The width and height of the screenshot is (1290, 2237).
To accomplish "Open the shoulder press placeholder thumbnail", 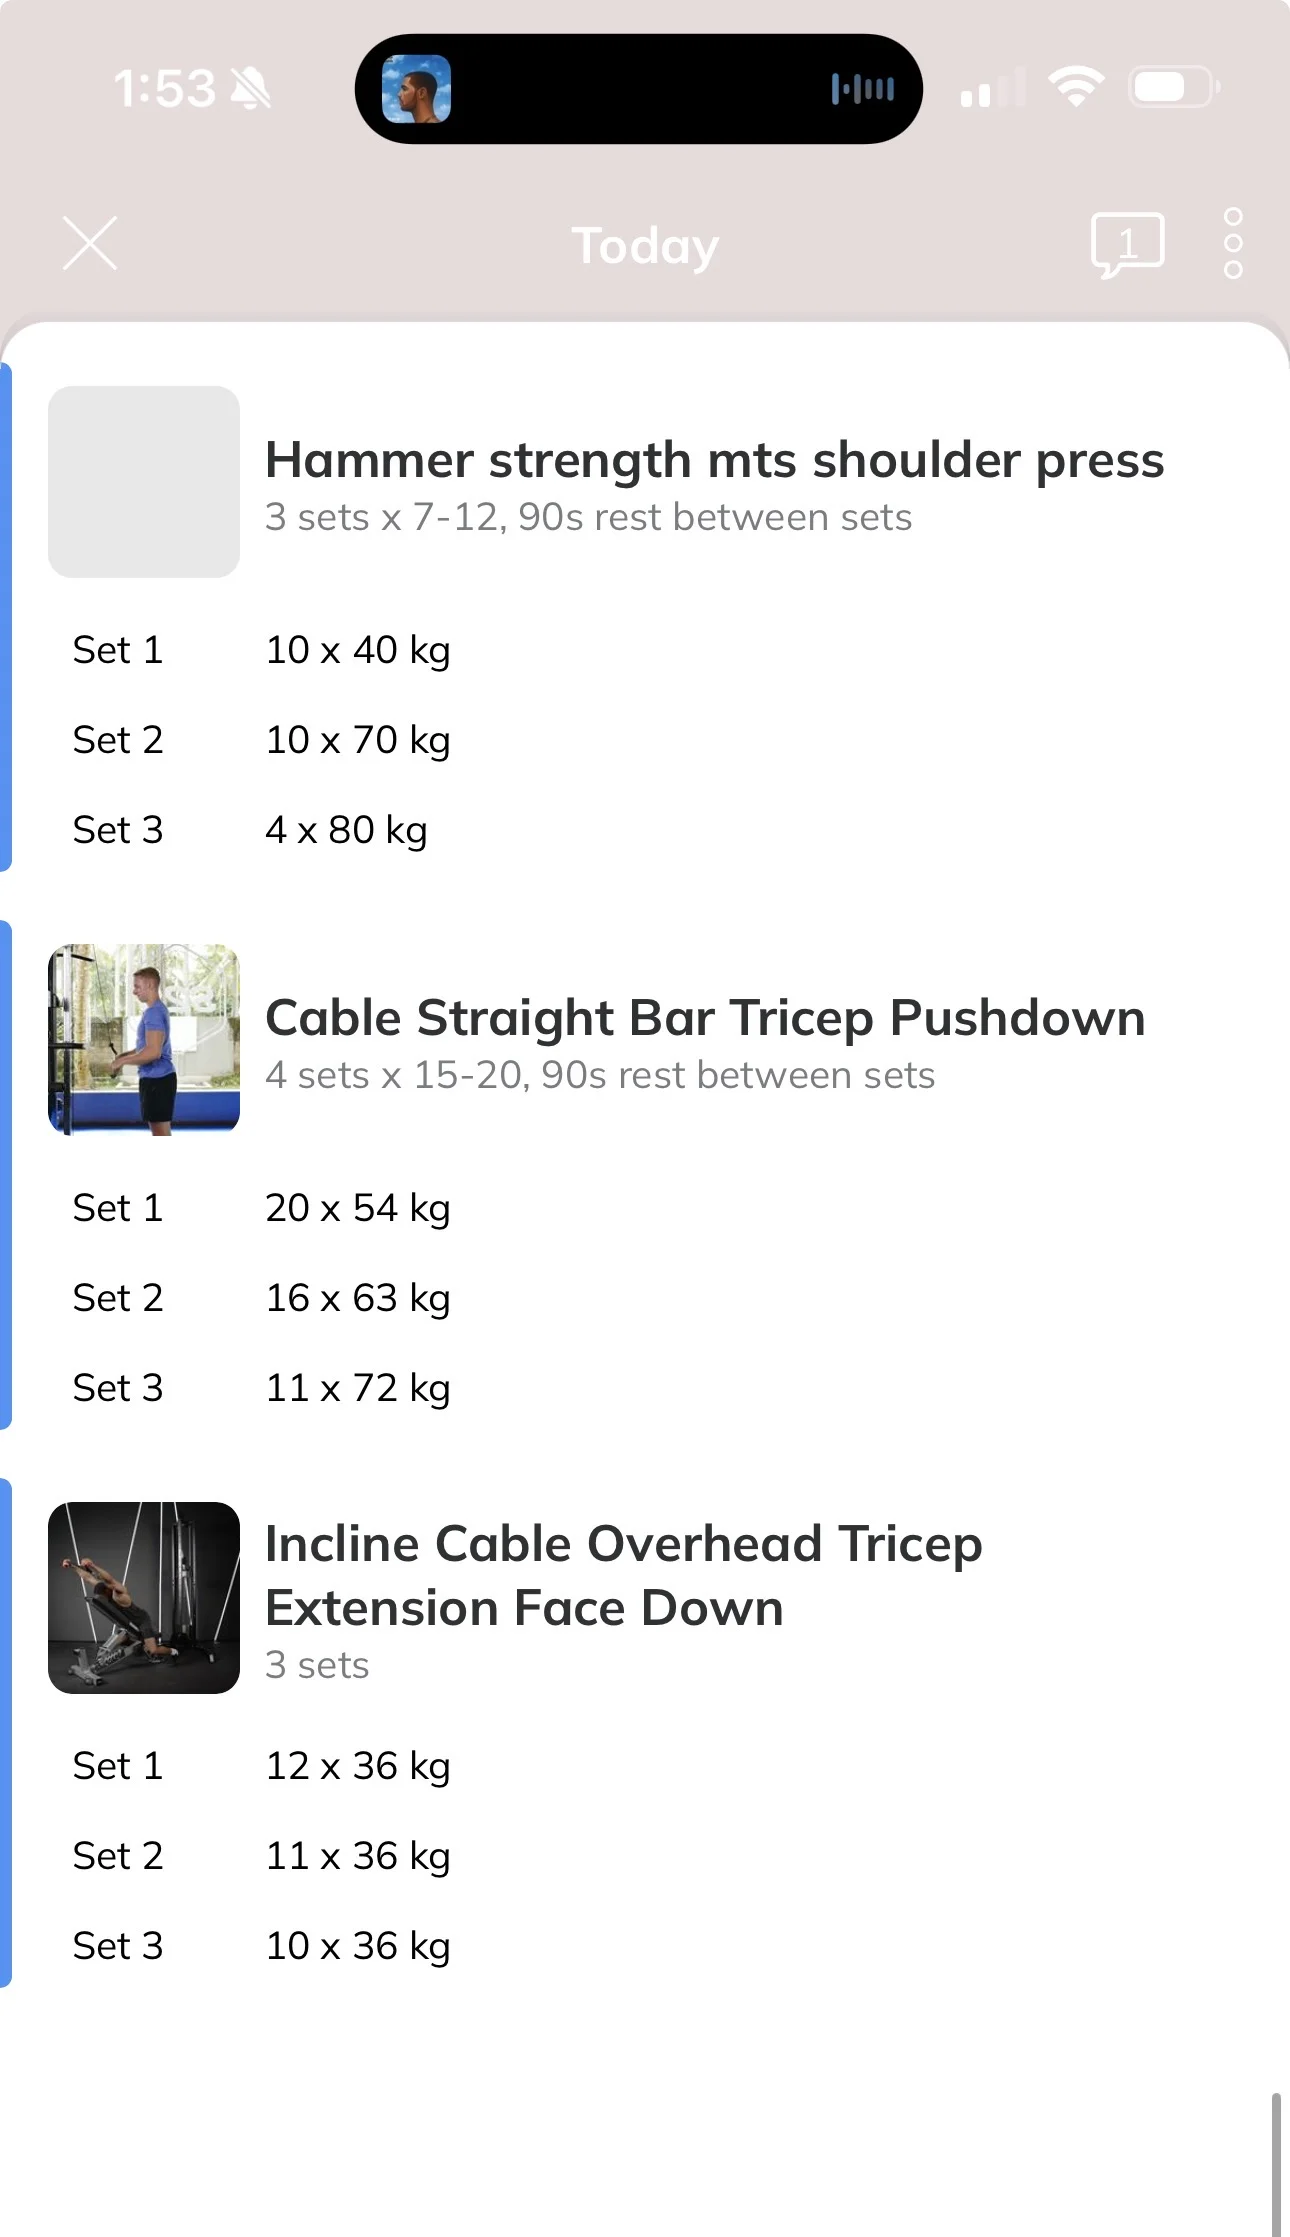I will (x=144, y=482).
